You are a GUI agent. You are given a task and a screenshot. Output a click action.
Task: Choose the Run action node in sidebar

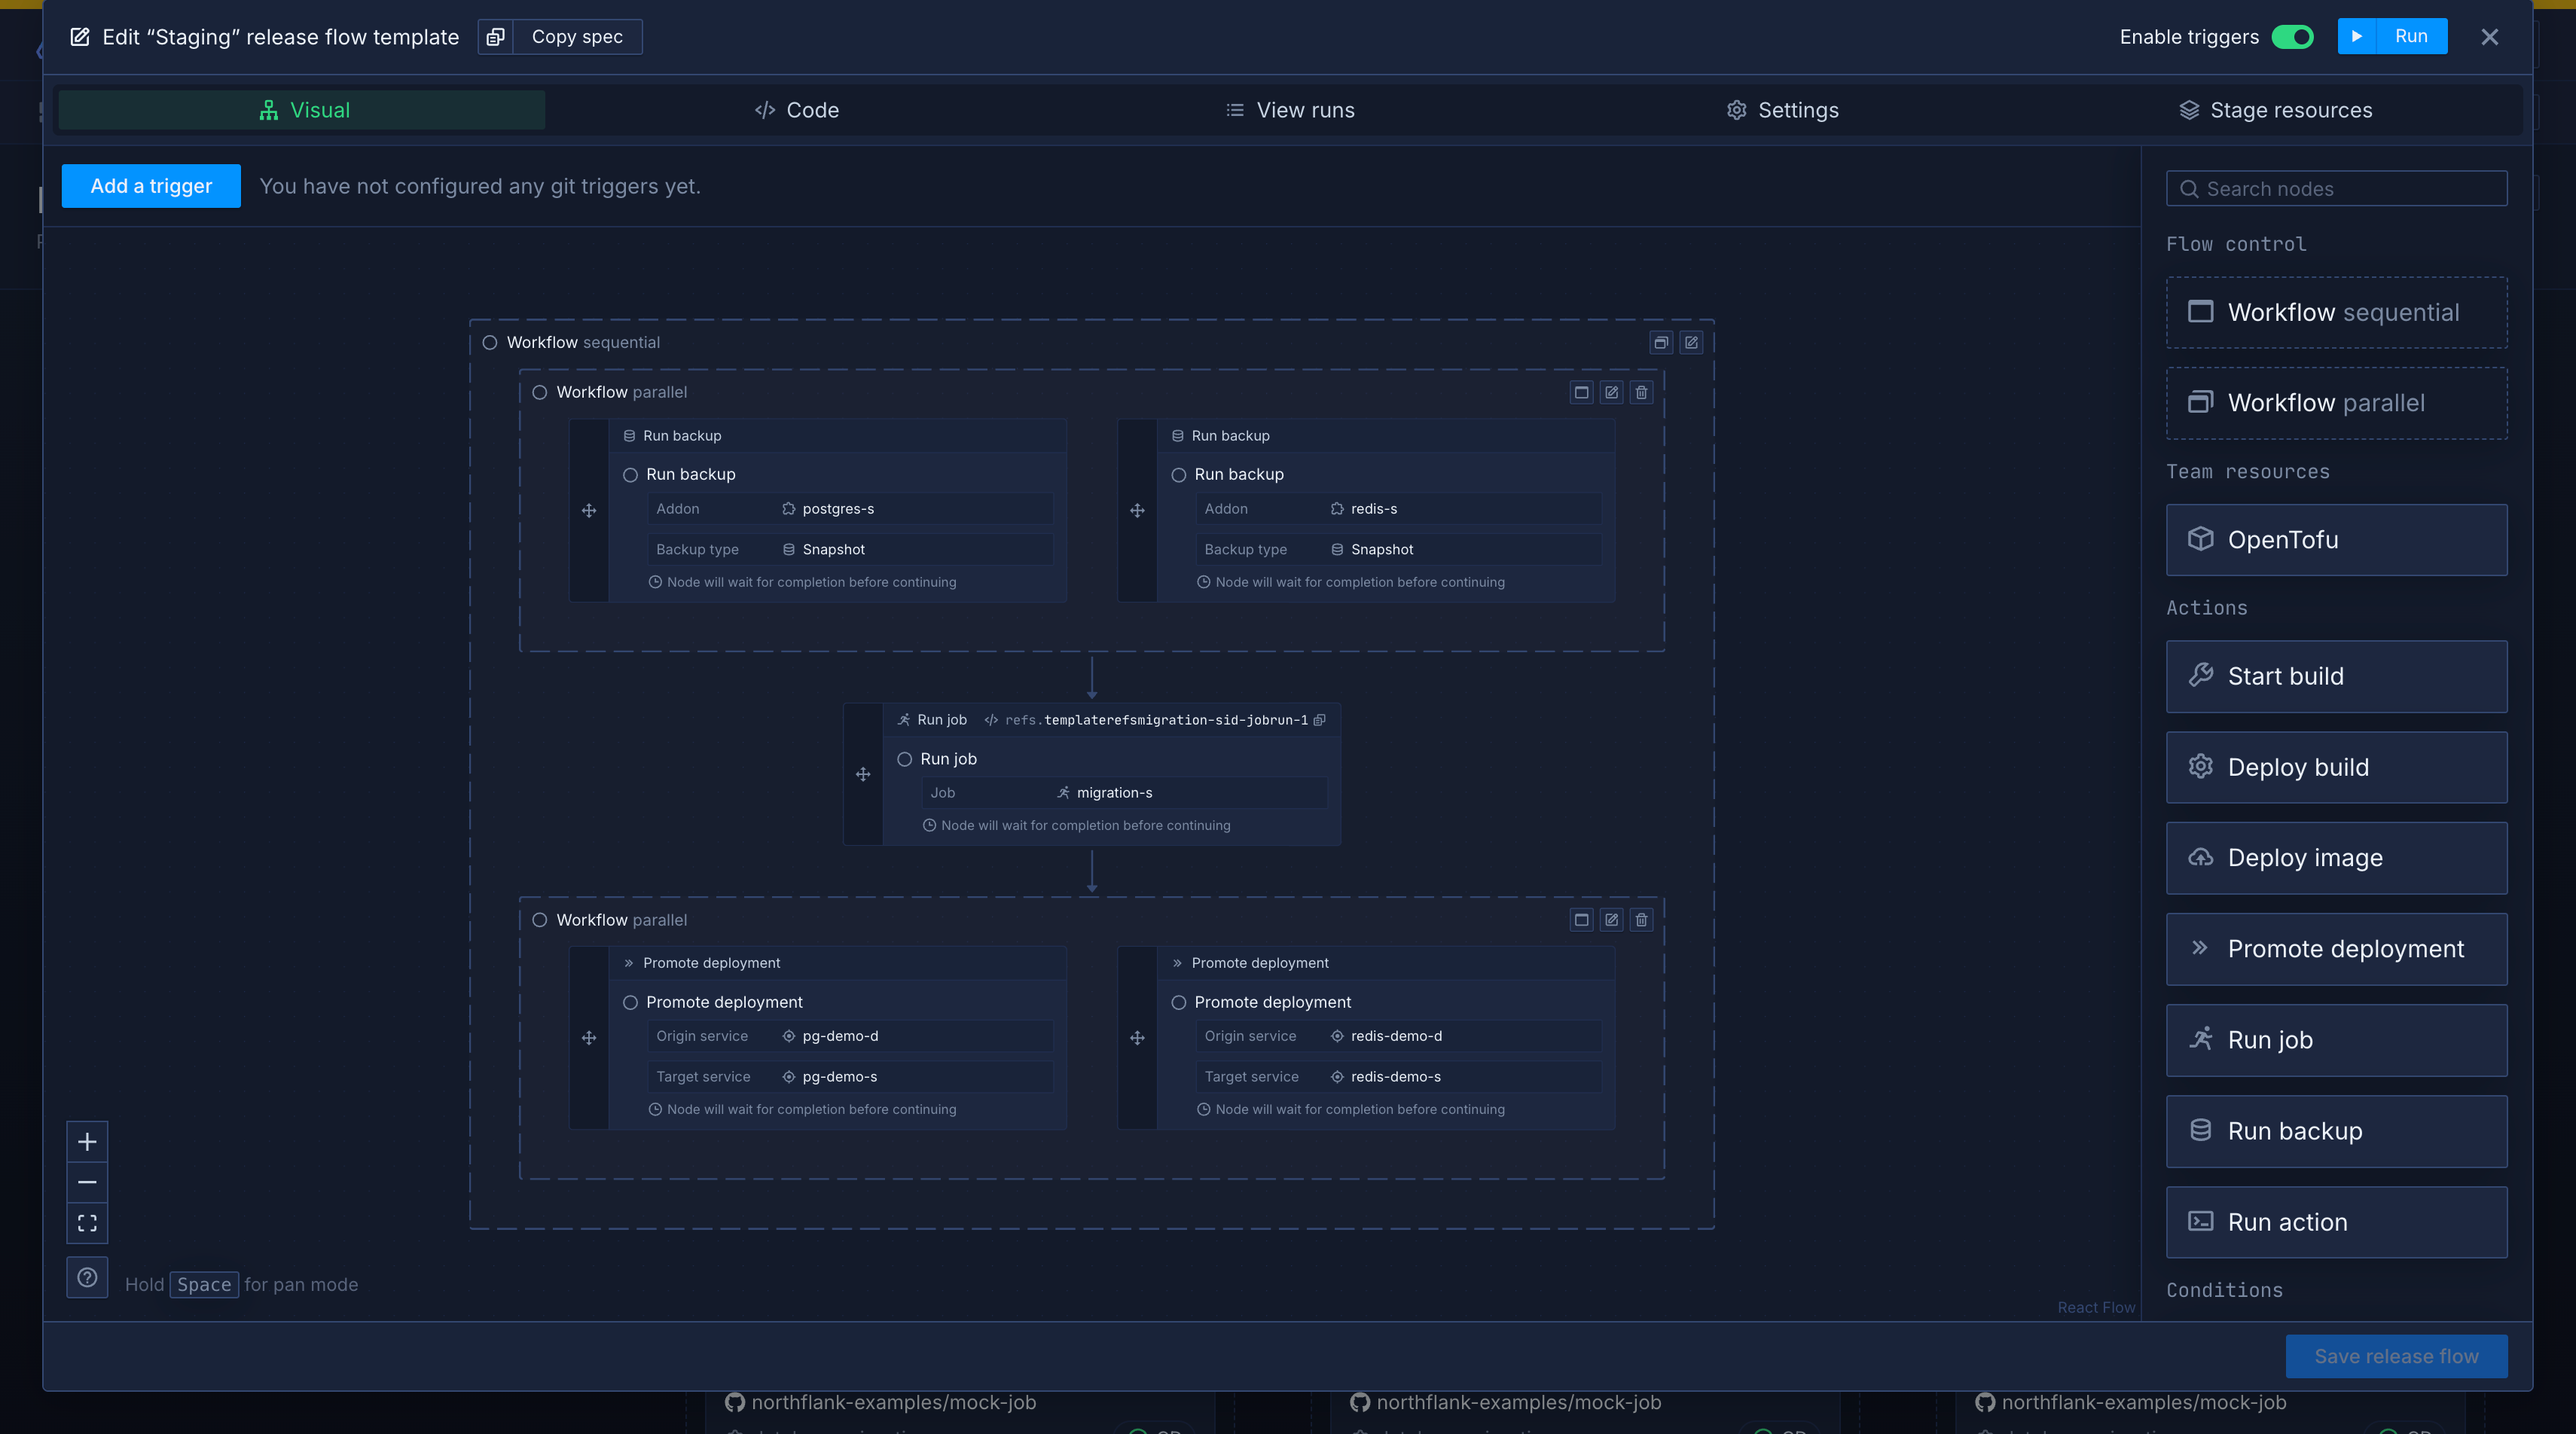tap(2336, 1222)
